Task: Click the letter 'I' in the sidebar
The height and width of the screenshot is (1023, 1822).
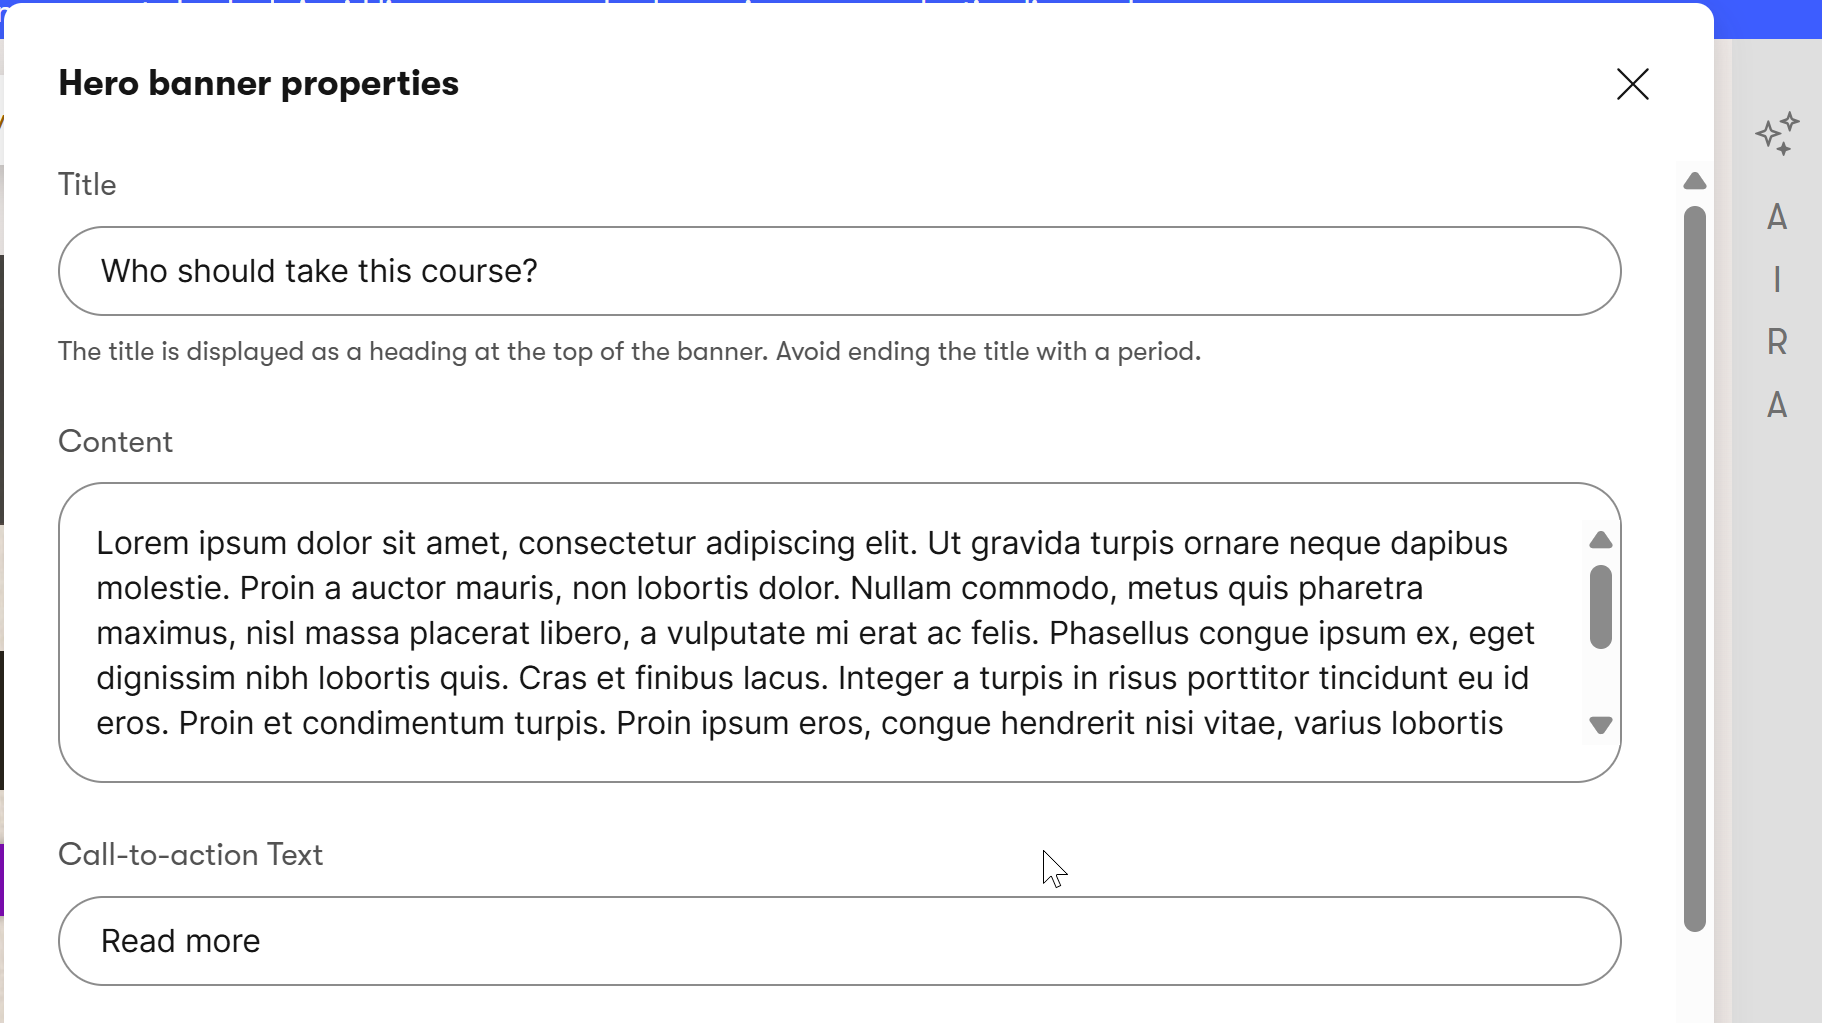Action: tap(1777, 280)
